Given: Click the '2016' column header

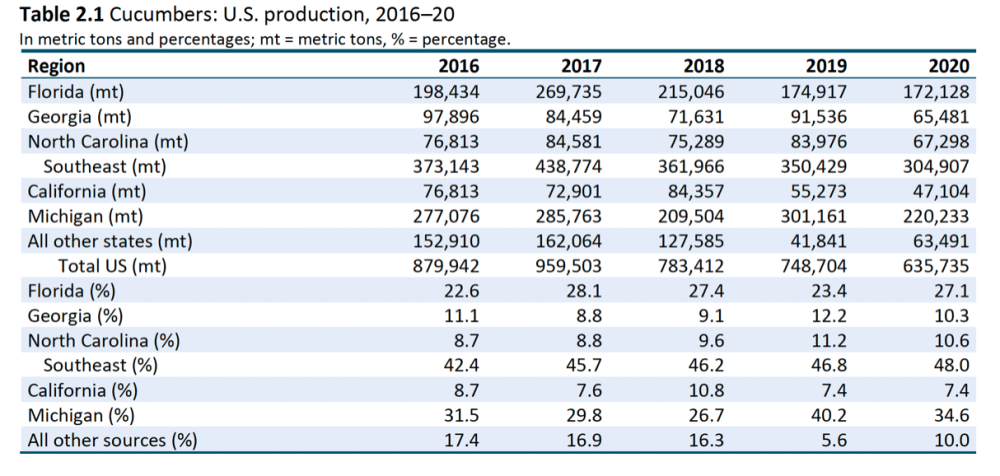Looking at the screenshot, I should [x=459, y=66].
